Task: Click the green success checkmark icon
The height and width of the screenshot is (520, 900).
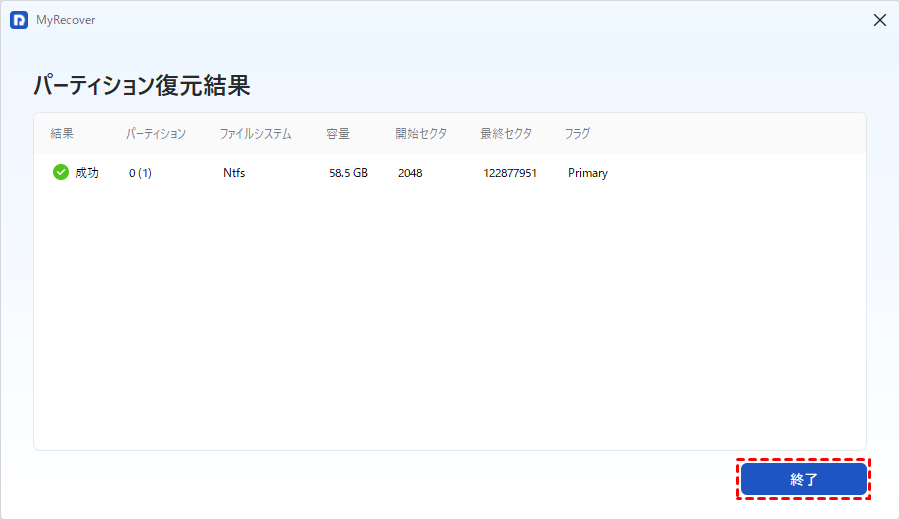Action: (x=61, y=172)
